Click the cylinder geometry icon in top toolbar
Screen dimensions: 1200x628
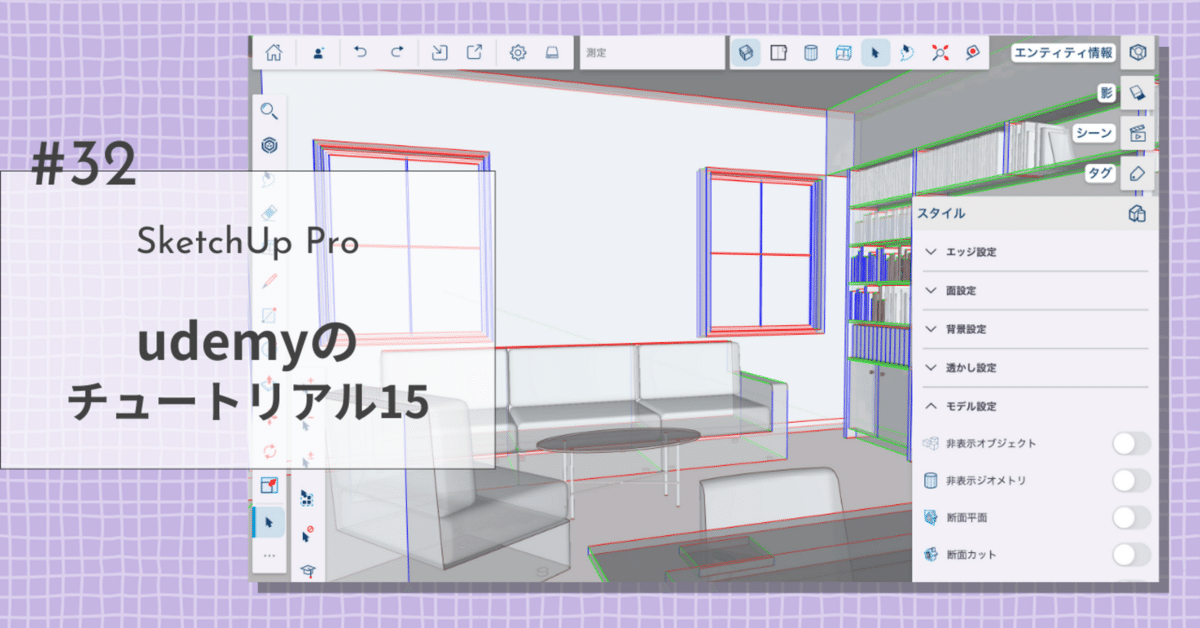(x=811, y=53)
